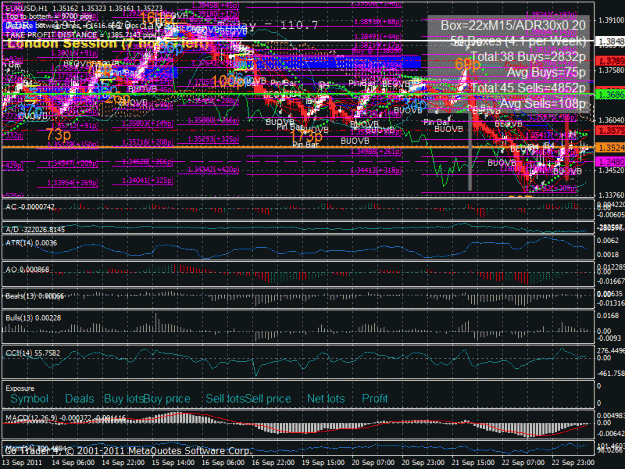The image size is (625, 469).
Task: Click the Avg Buys=75p statistic
Action: point(546,72)
